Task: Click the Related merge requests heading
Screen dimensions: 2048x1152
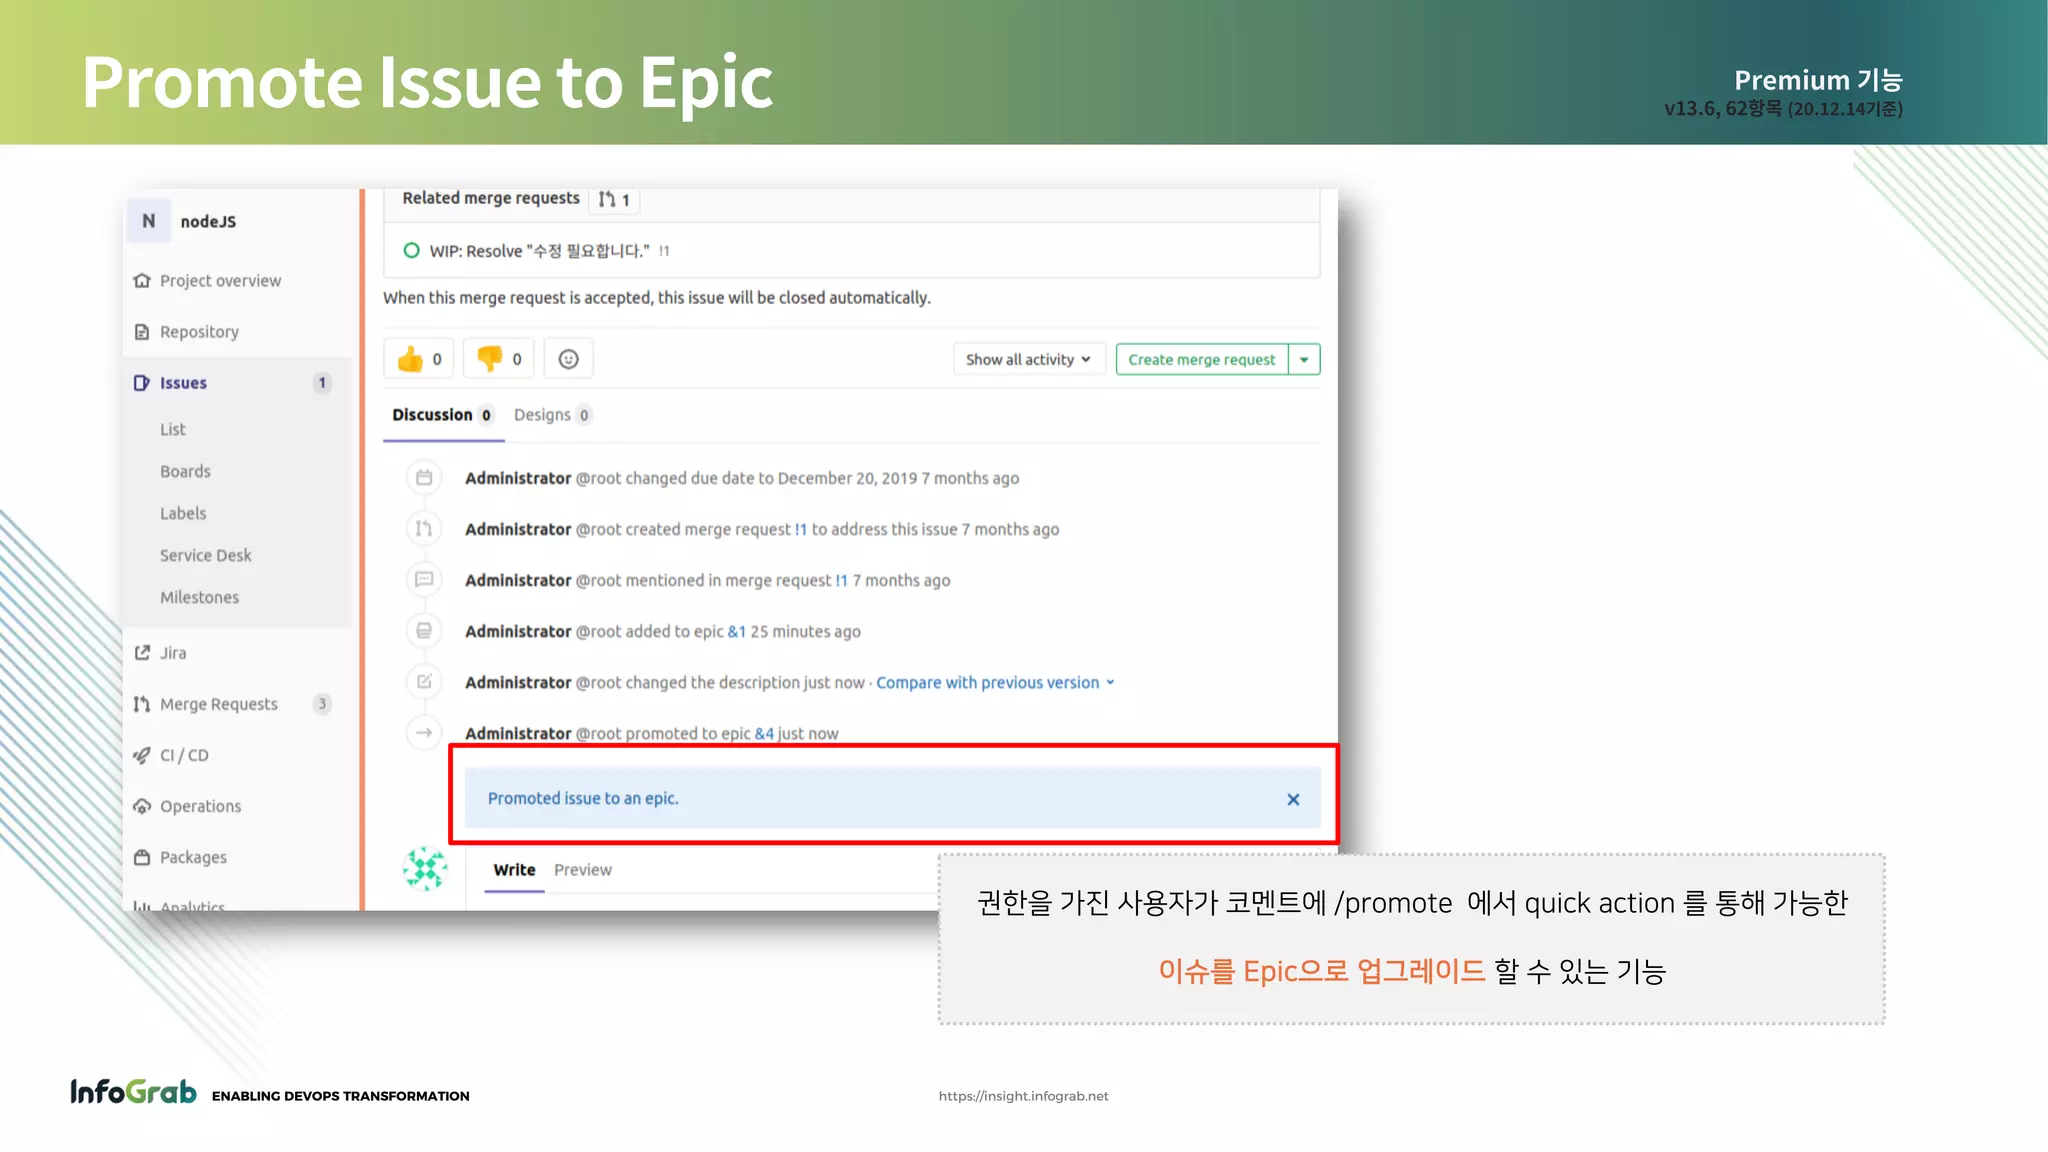Action: (x=490, y=198)
